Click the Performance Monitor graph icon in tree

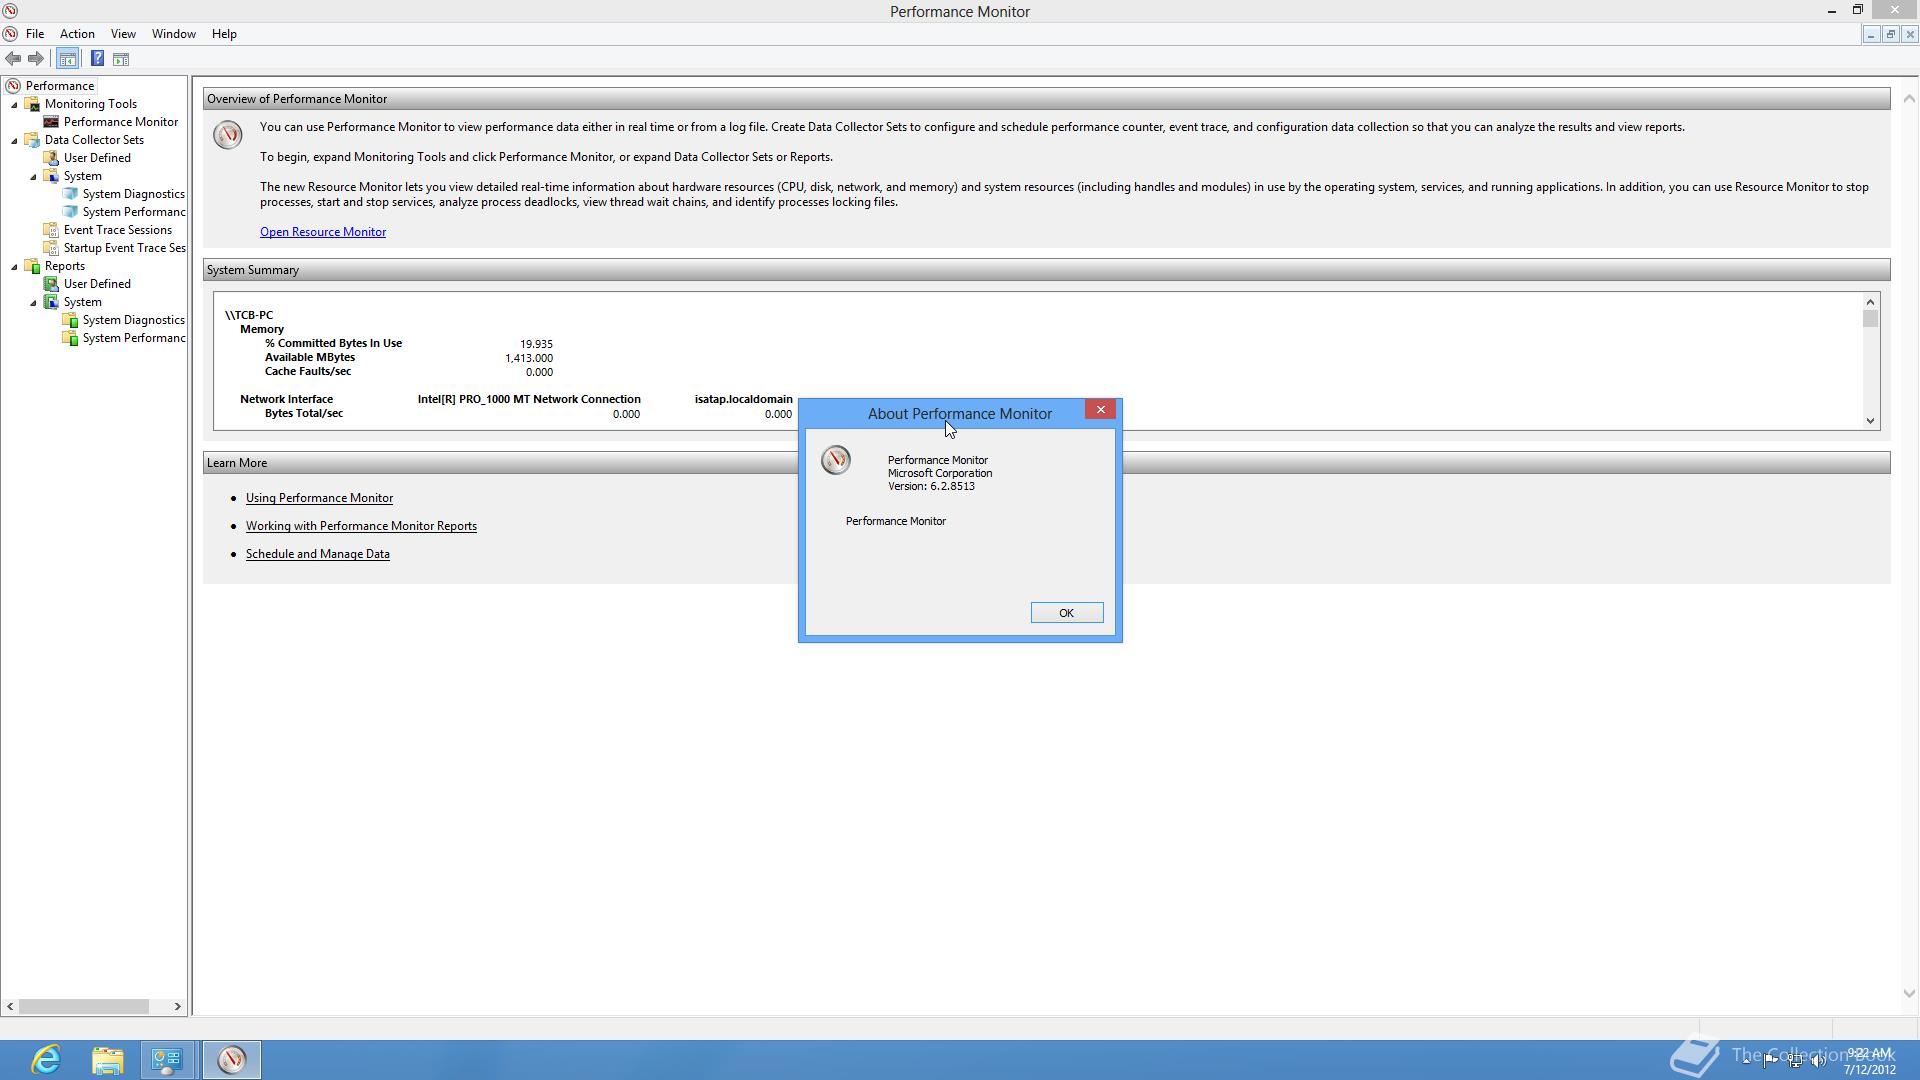tap(51, 122)
